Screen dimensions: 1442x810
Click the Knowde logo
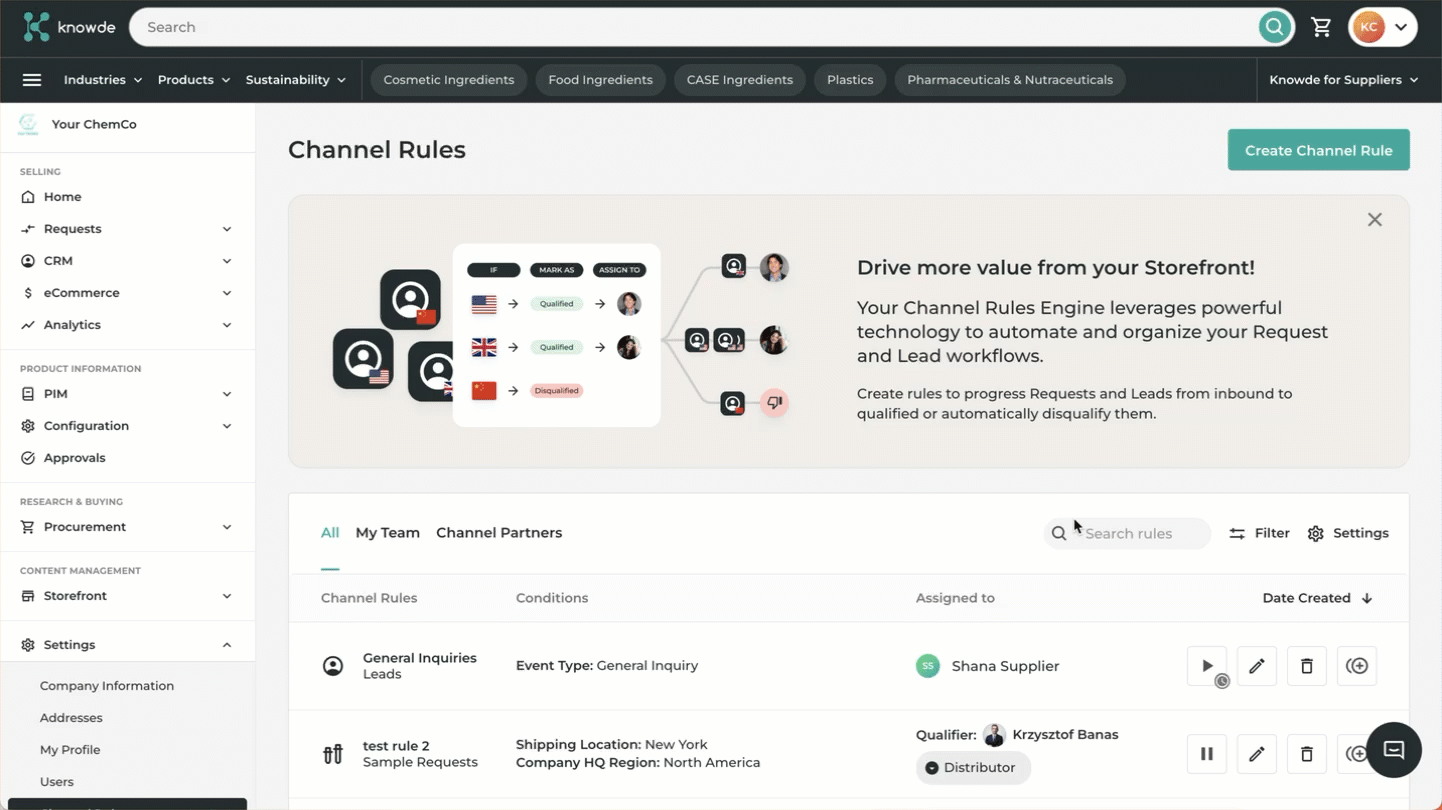[x=69, y=27]
